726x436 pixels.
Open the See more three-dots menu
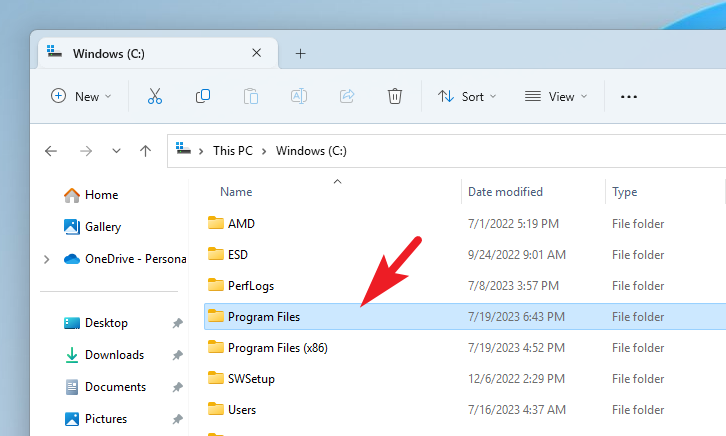[x=629, y=97]
